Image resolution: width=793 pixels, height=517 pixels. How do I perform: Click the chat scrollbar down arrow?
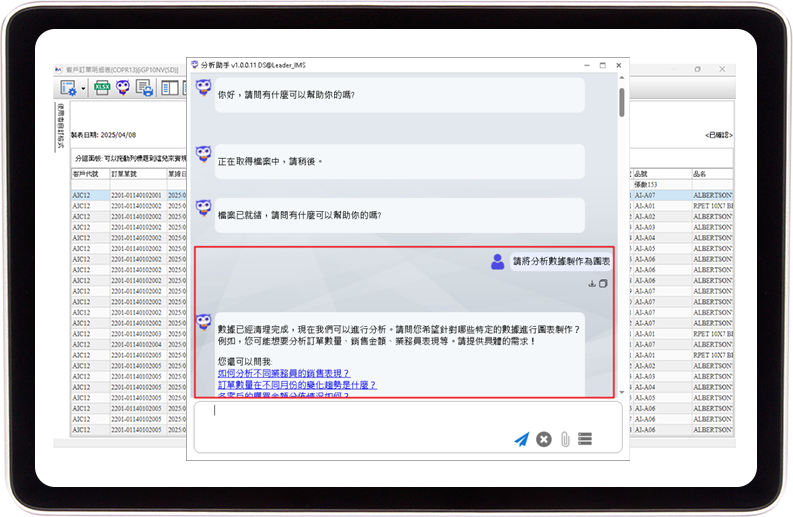click(621, 393)
